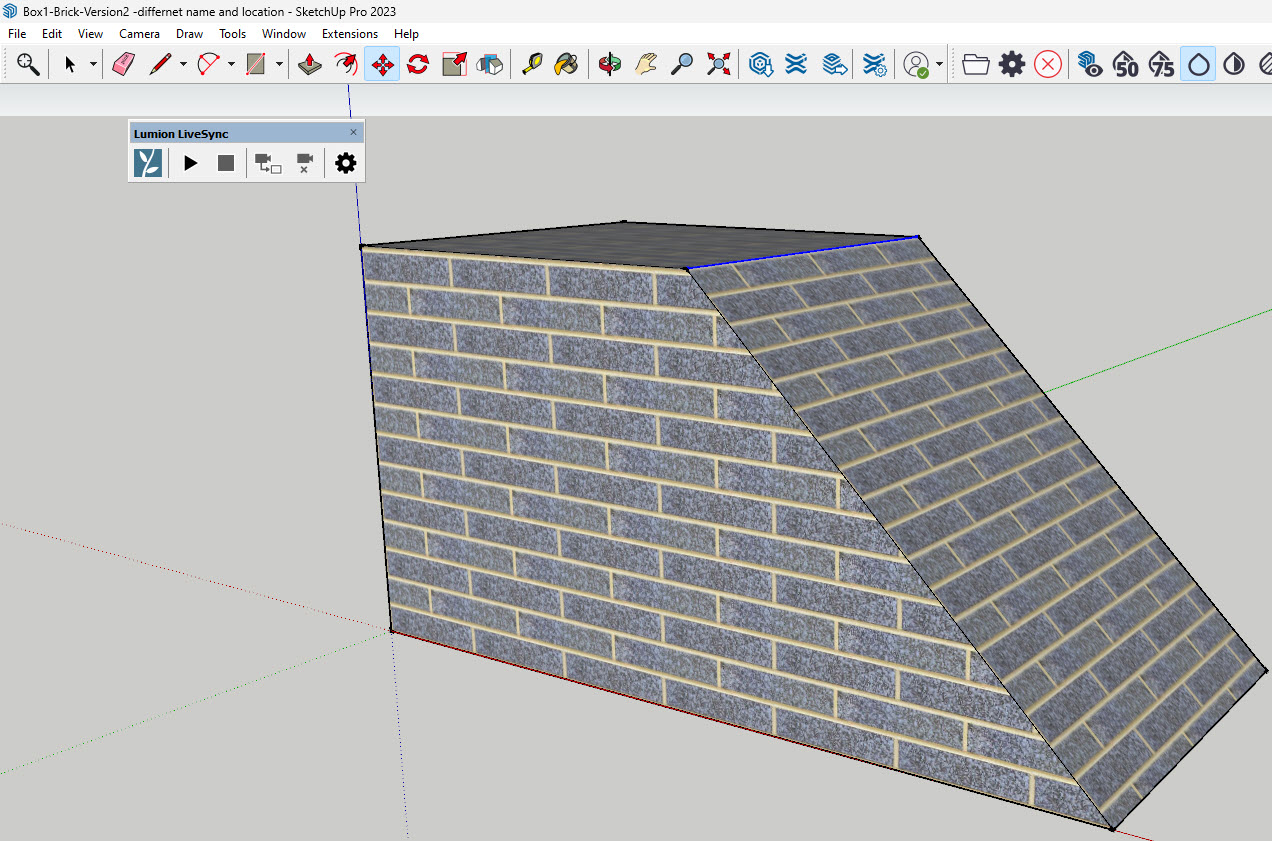Toggle the 75 percent opacity view
The width and height of the screenshot is (1272, 841).
(x=1161, y=65)
